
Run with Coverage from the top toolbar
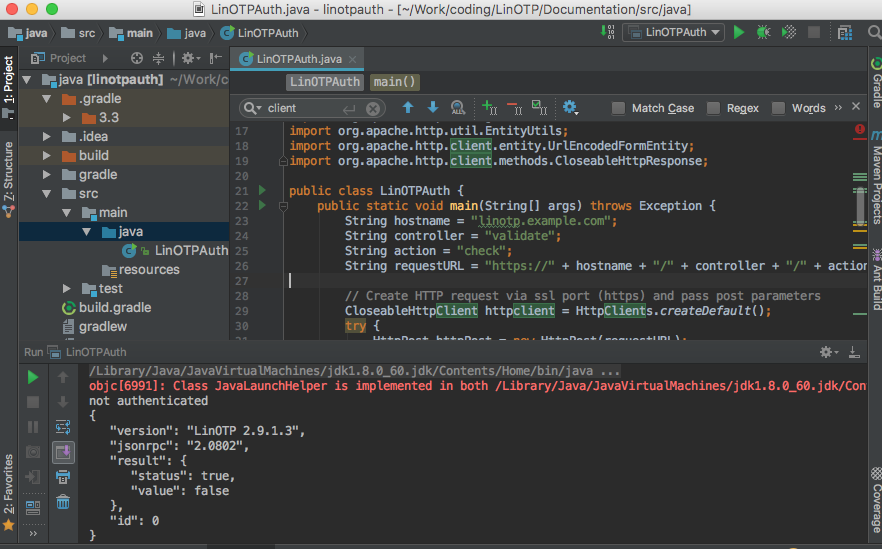pos(788,32)
